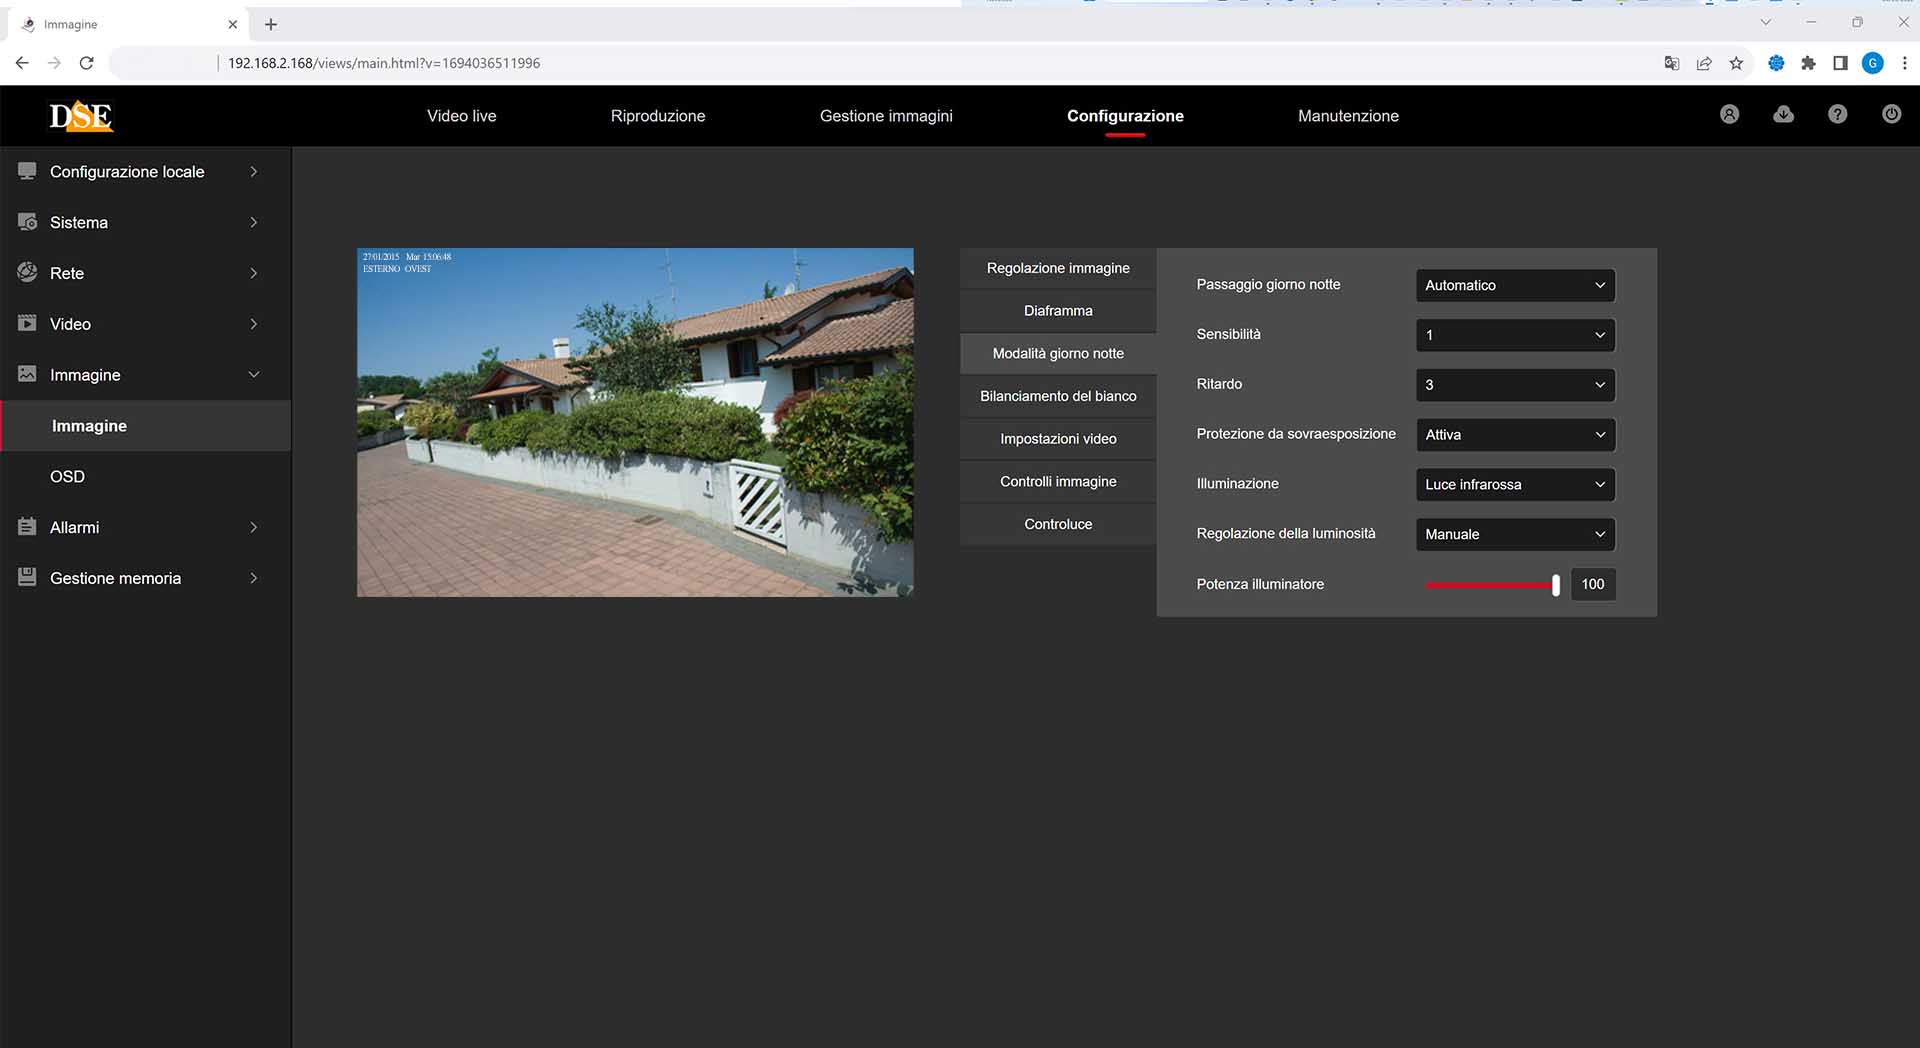Open the Sensibilità dropdown
This screenshot has height=1048, width=1920.
point(1514,335)
